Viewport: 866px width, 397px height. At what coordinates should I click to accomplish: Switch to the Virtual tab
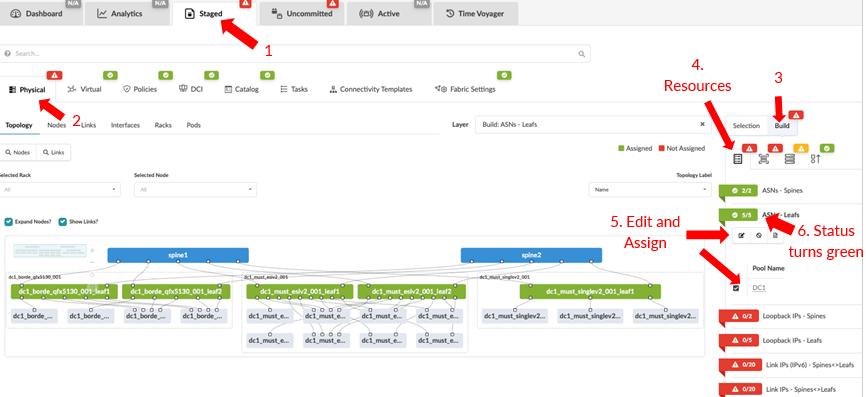[x=85, y=89]
